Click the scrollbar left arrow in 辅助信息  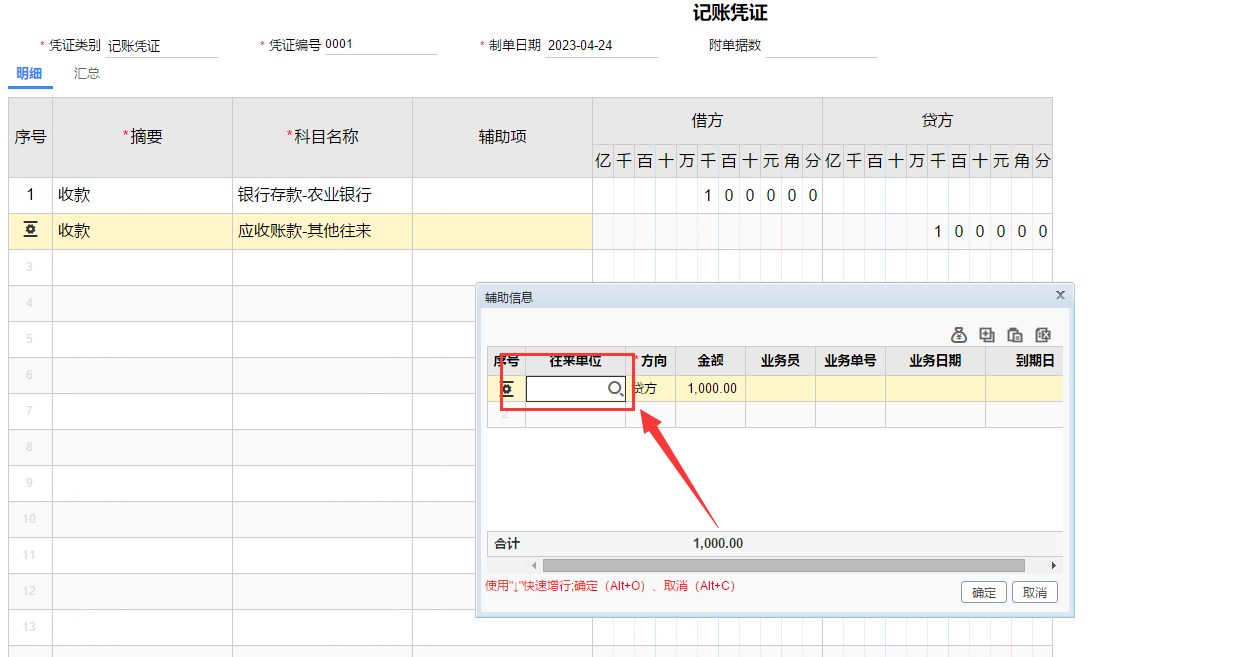533,565
